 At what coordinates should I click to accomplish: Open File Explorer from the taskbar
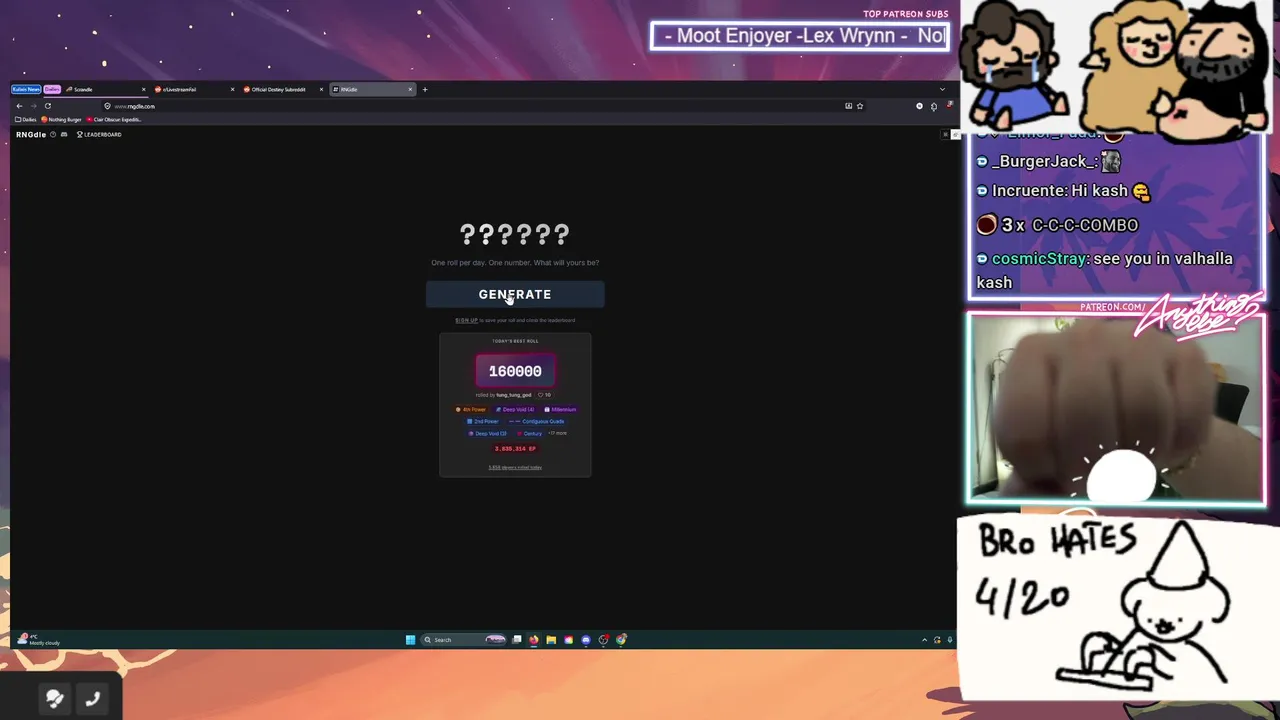[551, 640]
